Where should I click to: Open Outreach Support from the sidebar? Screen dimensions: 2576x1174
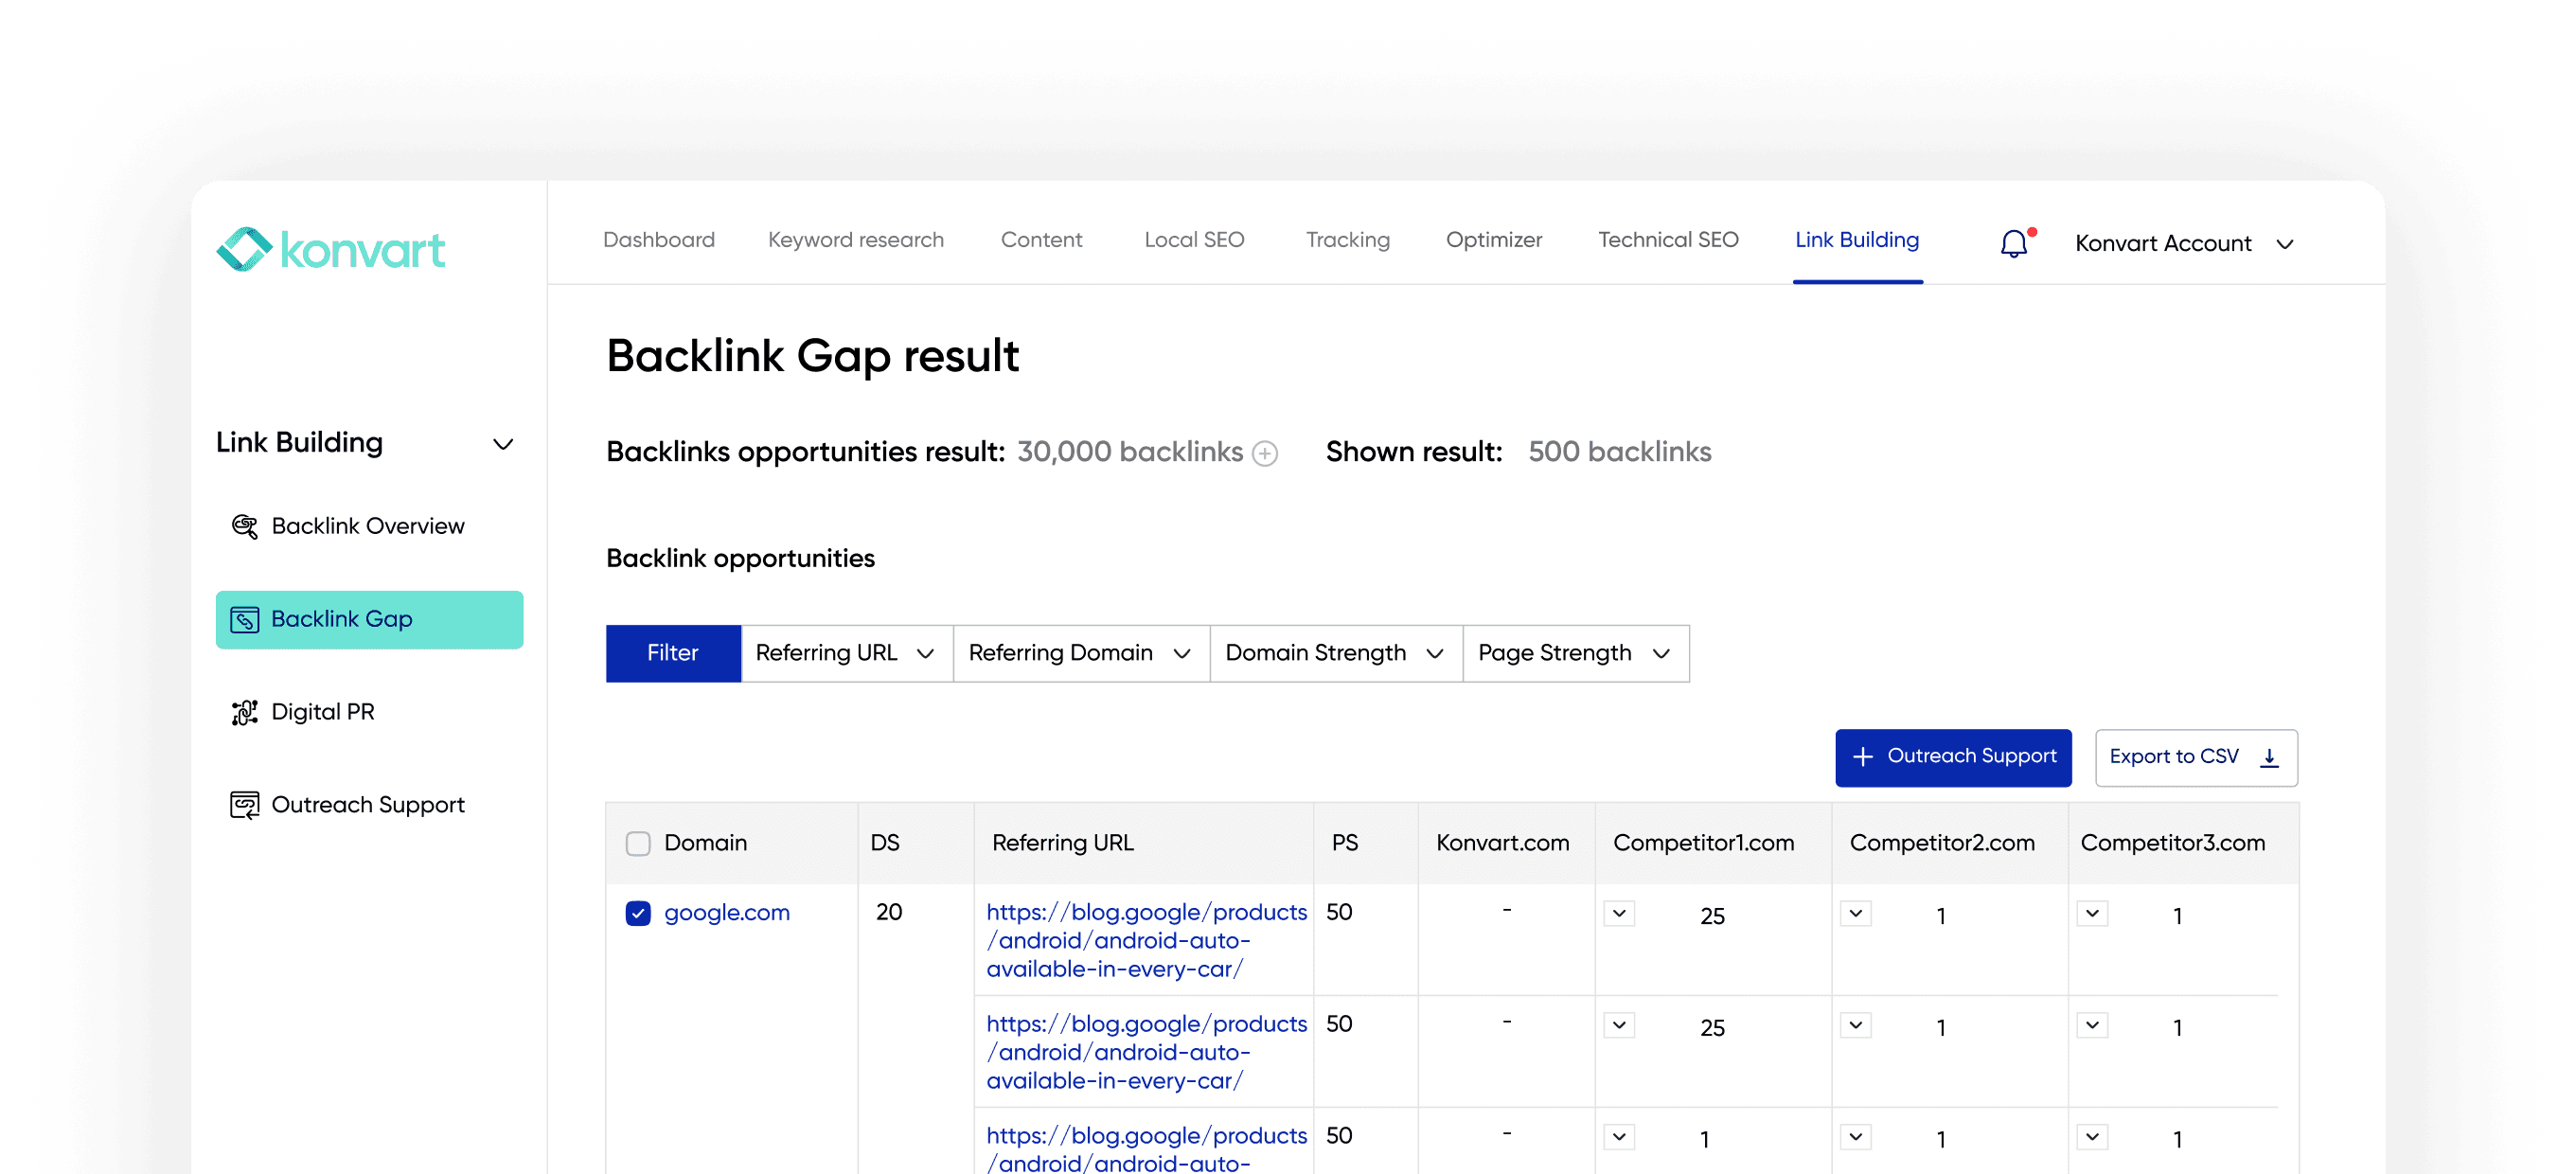coord(369,804)
